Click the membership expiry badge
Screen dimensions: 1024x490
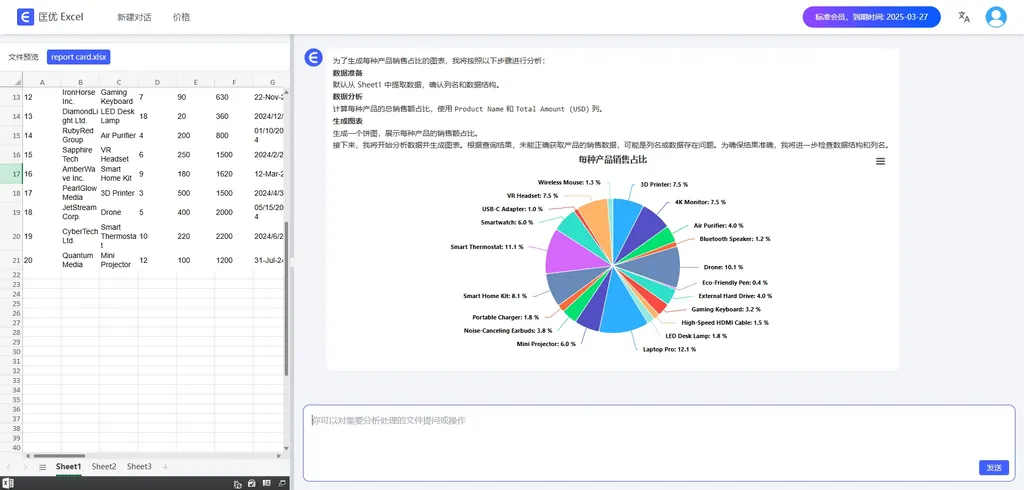(870, 17)
